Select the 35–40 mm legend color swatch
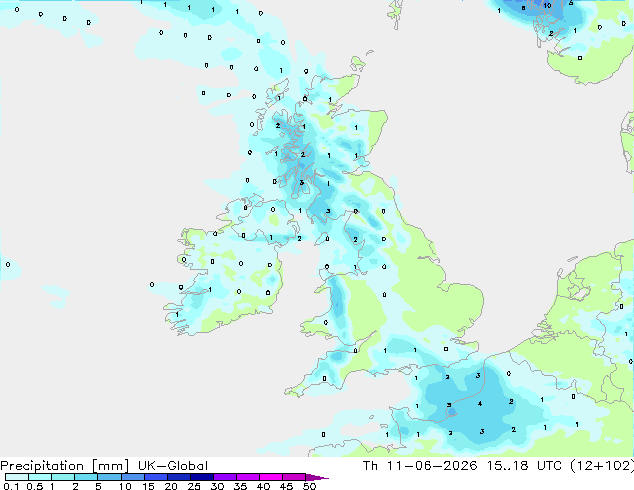The height and width of the screenshot is (490, 634). point(247,477)
